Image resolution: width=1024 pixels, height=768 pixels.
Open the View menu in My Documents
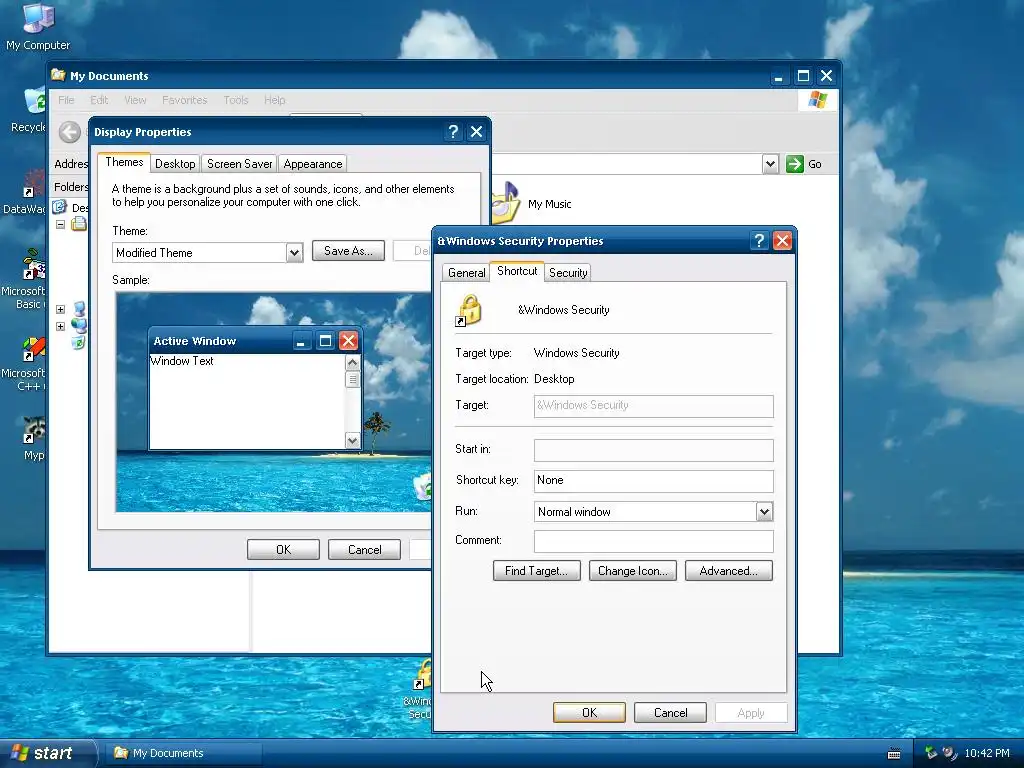(x=135, y=100)
